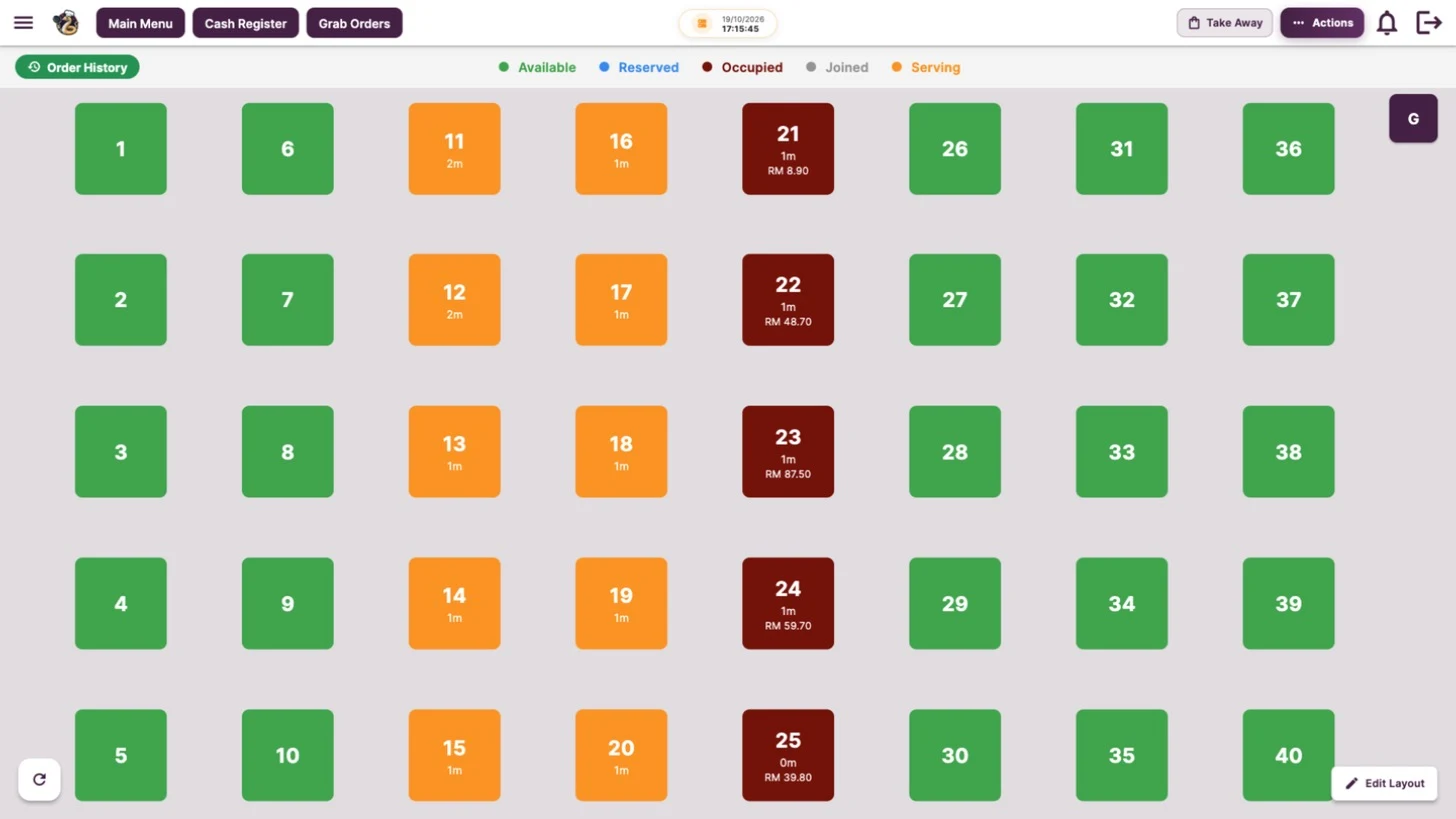1456x819 pixels.
Task: Open Grab Orders
Action: click(x=354, y=23)
